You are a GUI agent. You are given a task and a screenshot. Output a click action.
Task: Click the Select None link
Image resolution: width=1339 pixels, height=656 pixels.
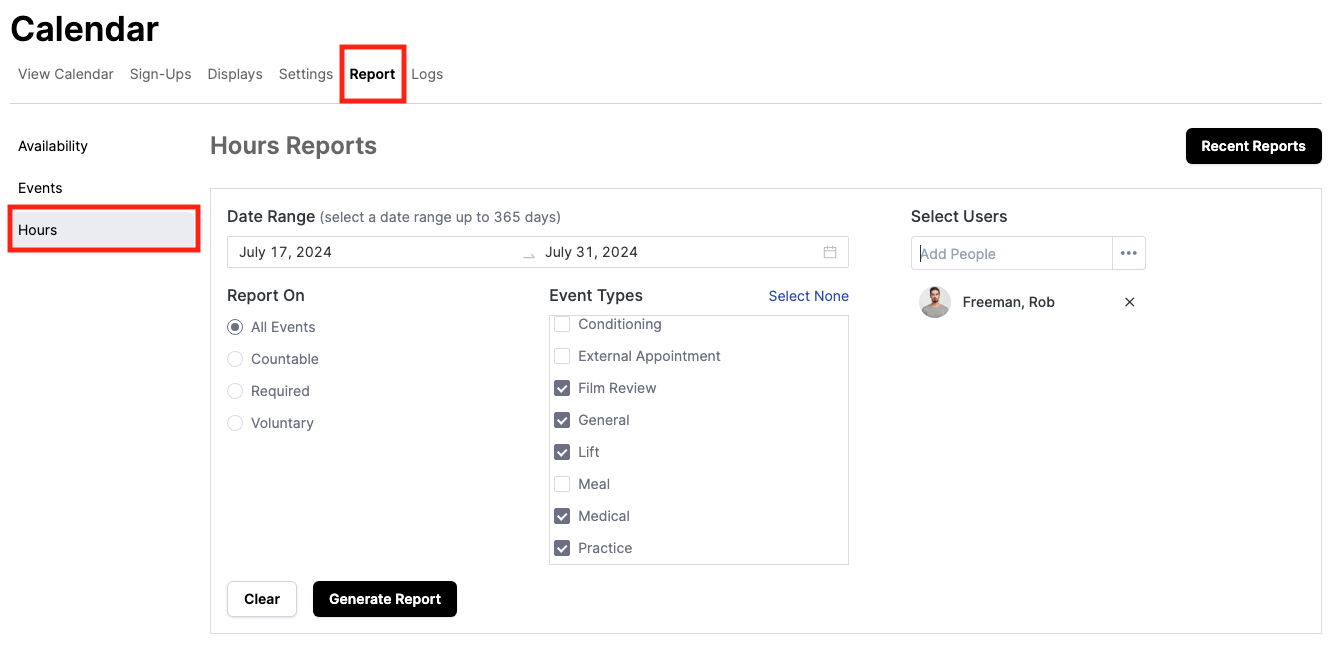pyautogui.click(x=808, y=296)
